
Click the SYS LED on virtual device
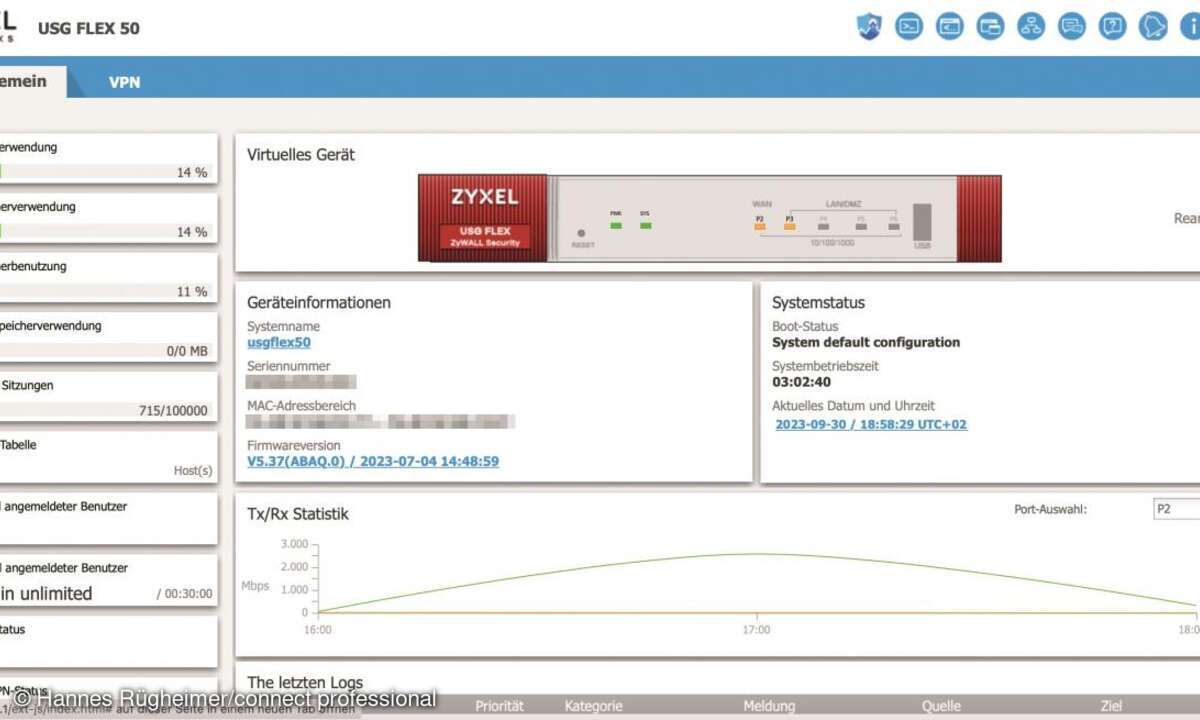click(646, 225)
